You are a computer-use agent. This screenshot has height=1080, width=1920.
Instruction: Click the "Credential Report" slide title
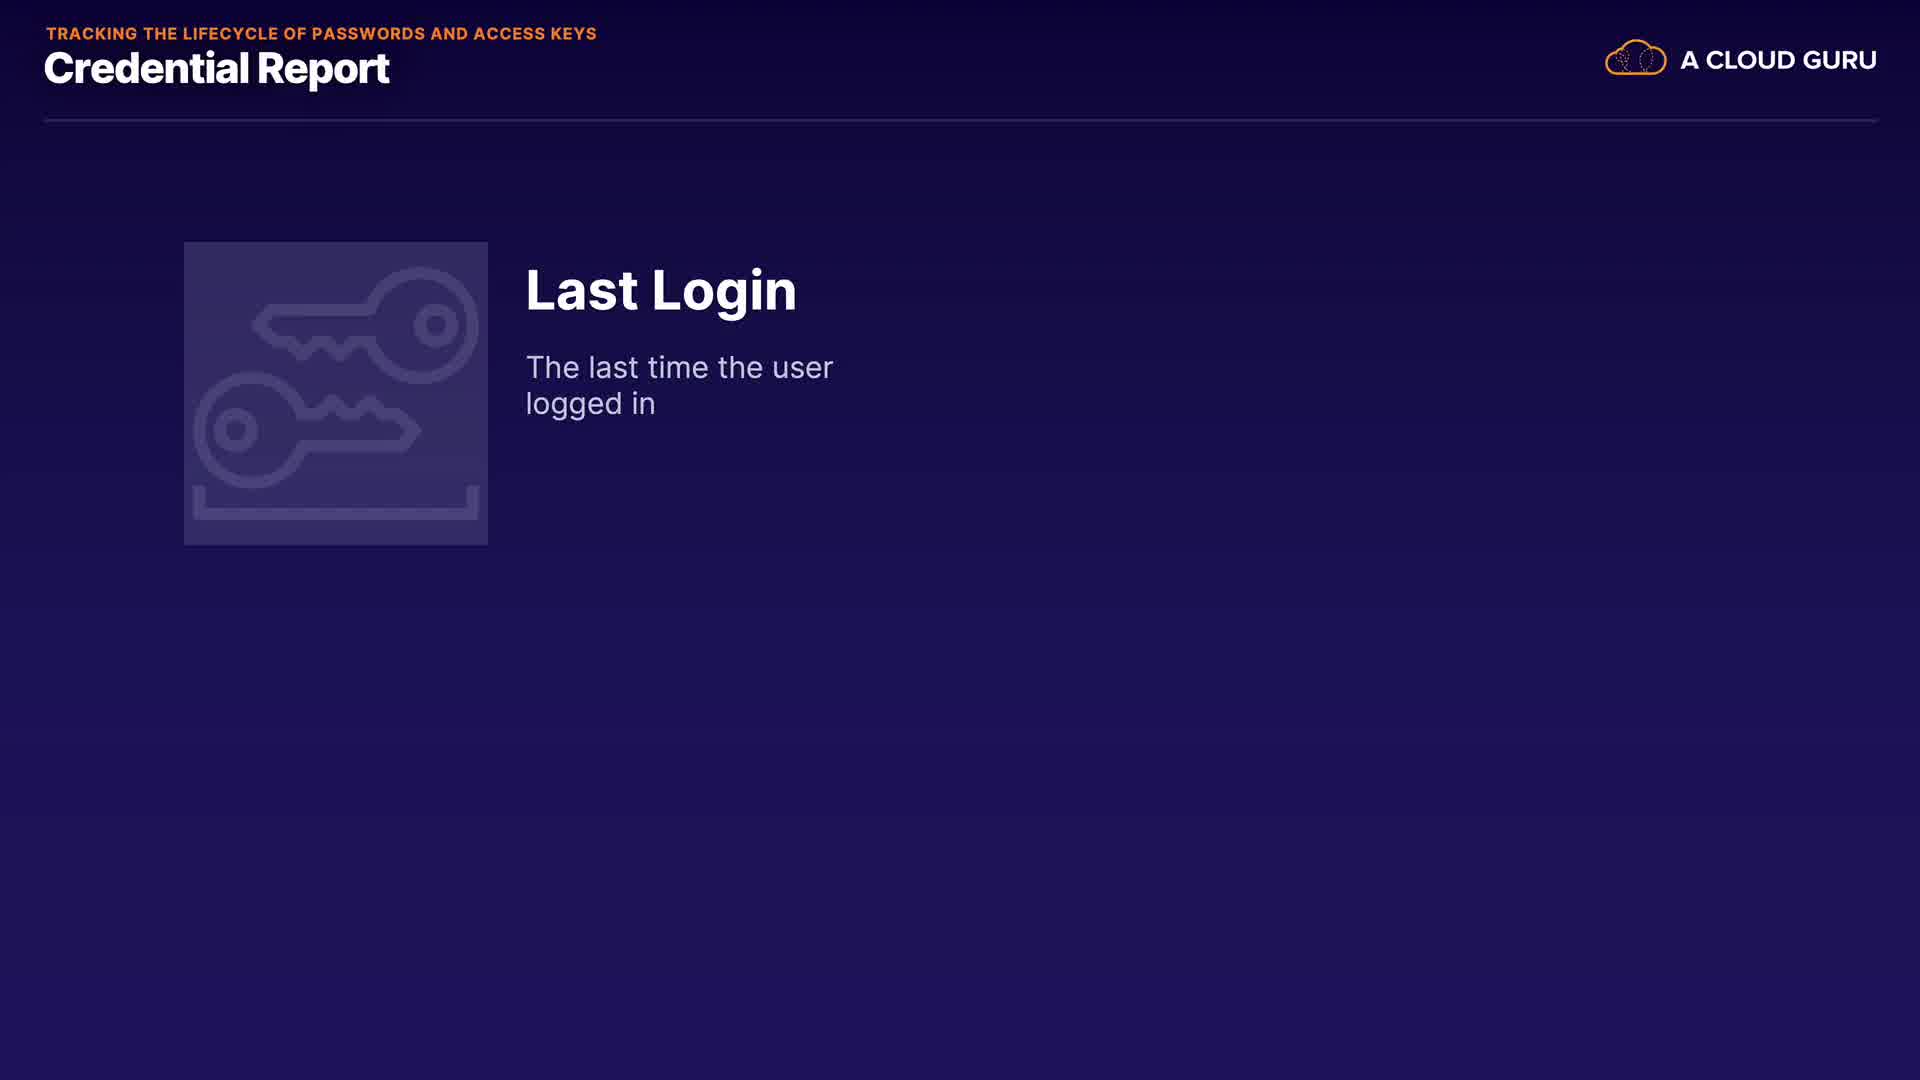point(216,69)
